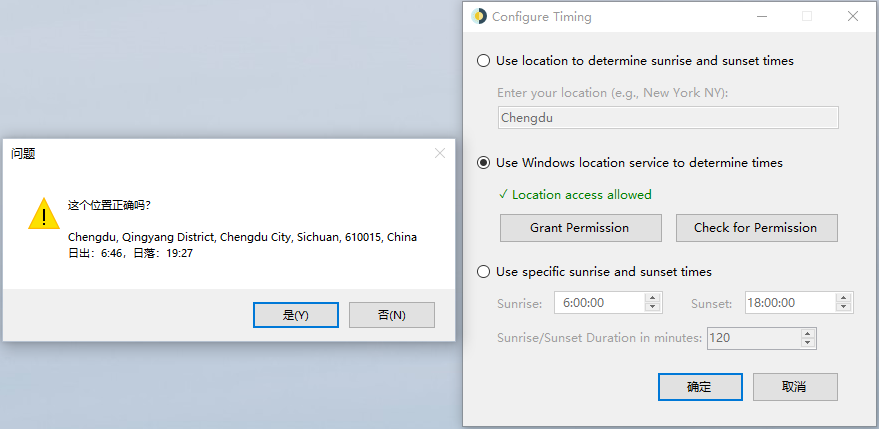Close the 问题 dialog with X

click(440, 153)
